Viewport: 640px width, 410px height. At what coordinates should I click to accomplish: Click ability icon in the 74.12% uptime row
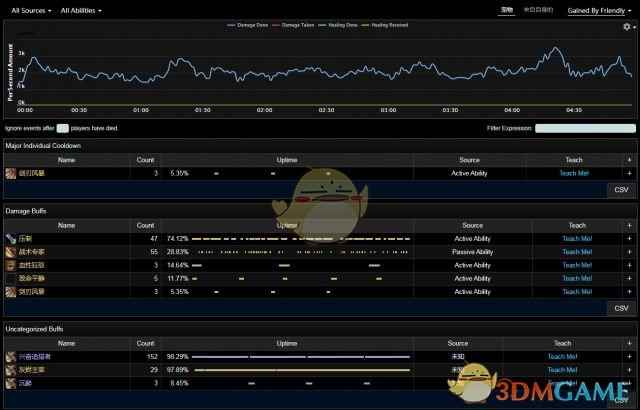click(10, 239)
